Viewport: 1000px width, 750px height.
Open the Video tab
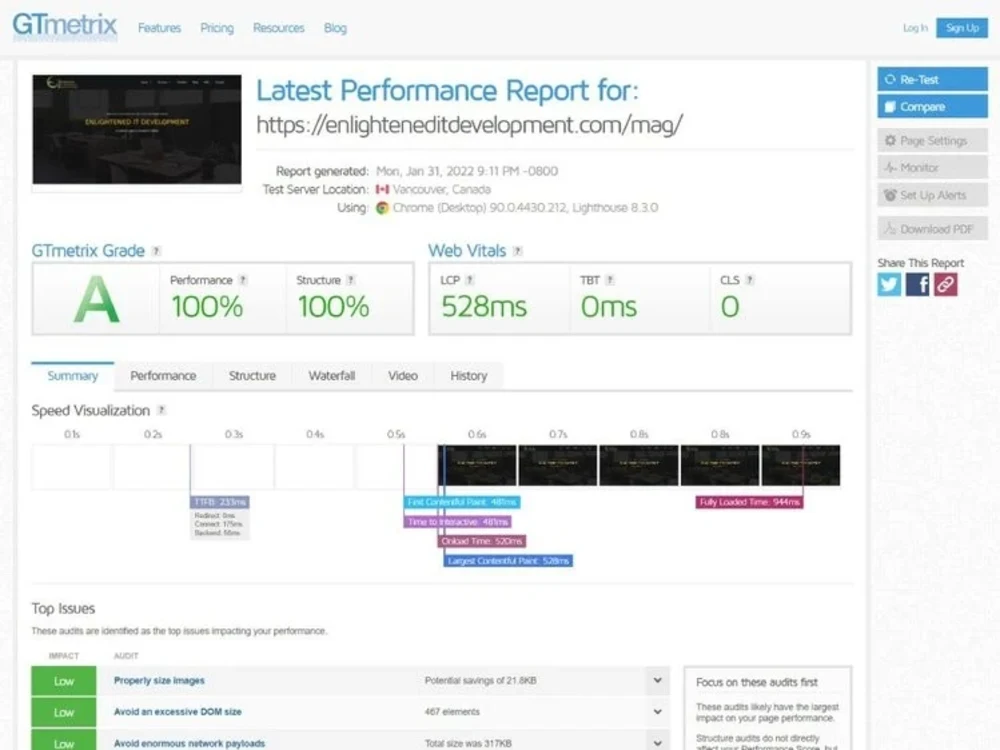pyautogui.click(x=403, y=376)
